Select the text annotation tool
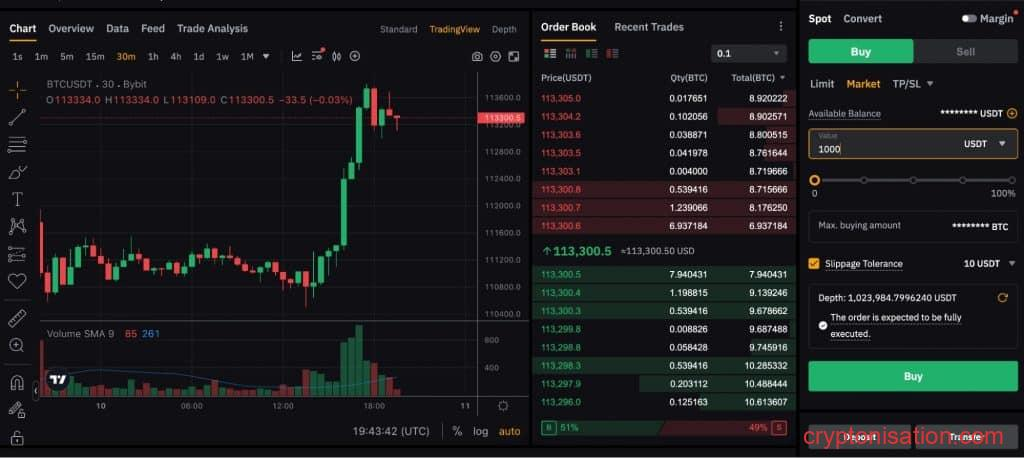The width and height of the screenshot is (1024, 458). pos(17,199)
